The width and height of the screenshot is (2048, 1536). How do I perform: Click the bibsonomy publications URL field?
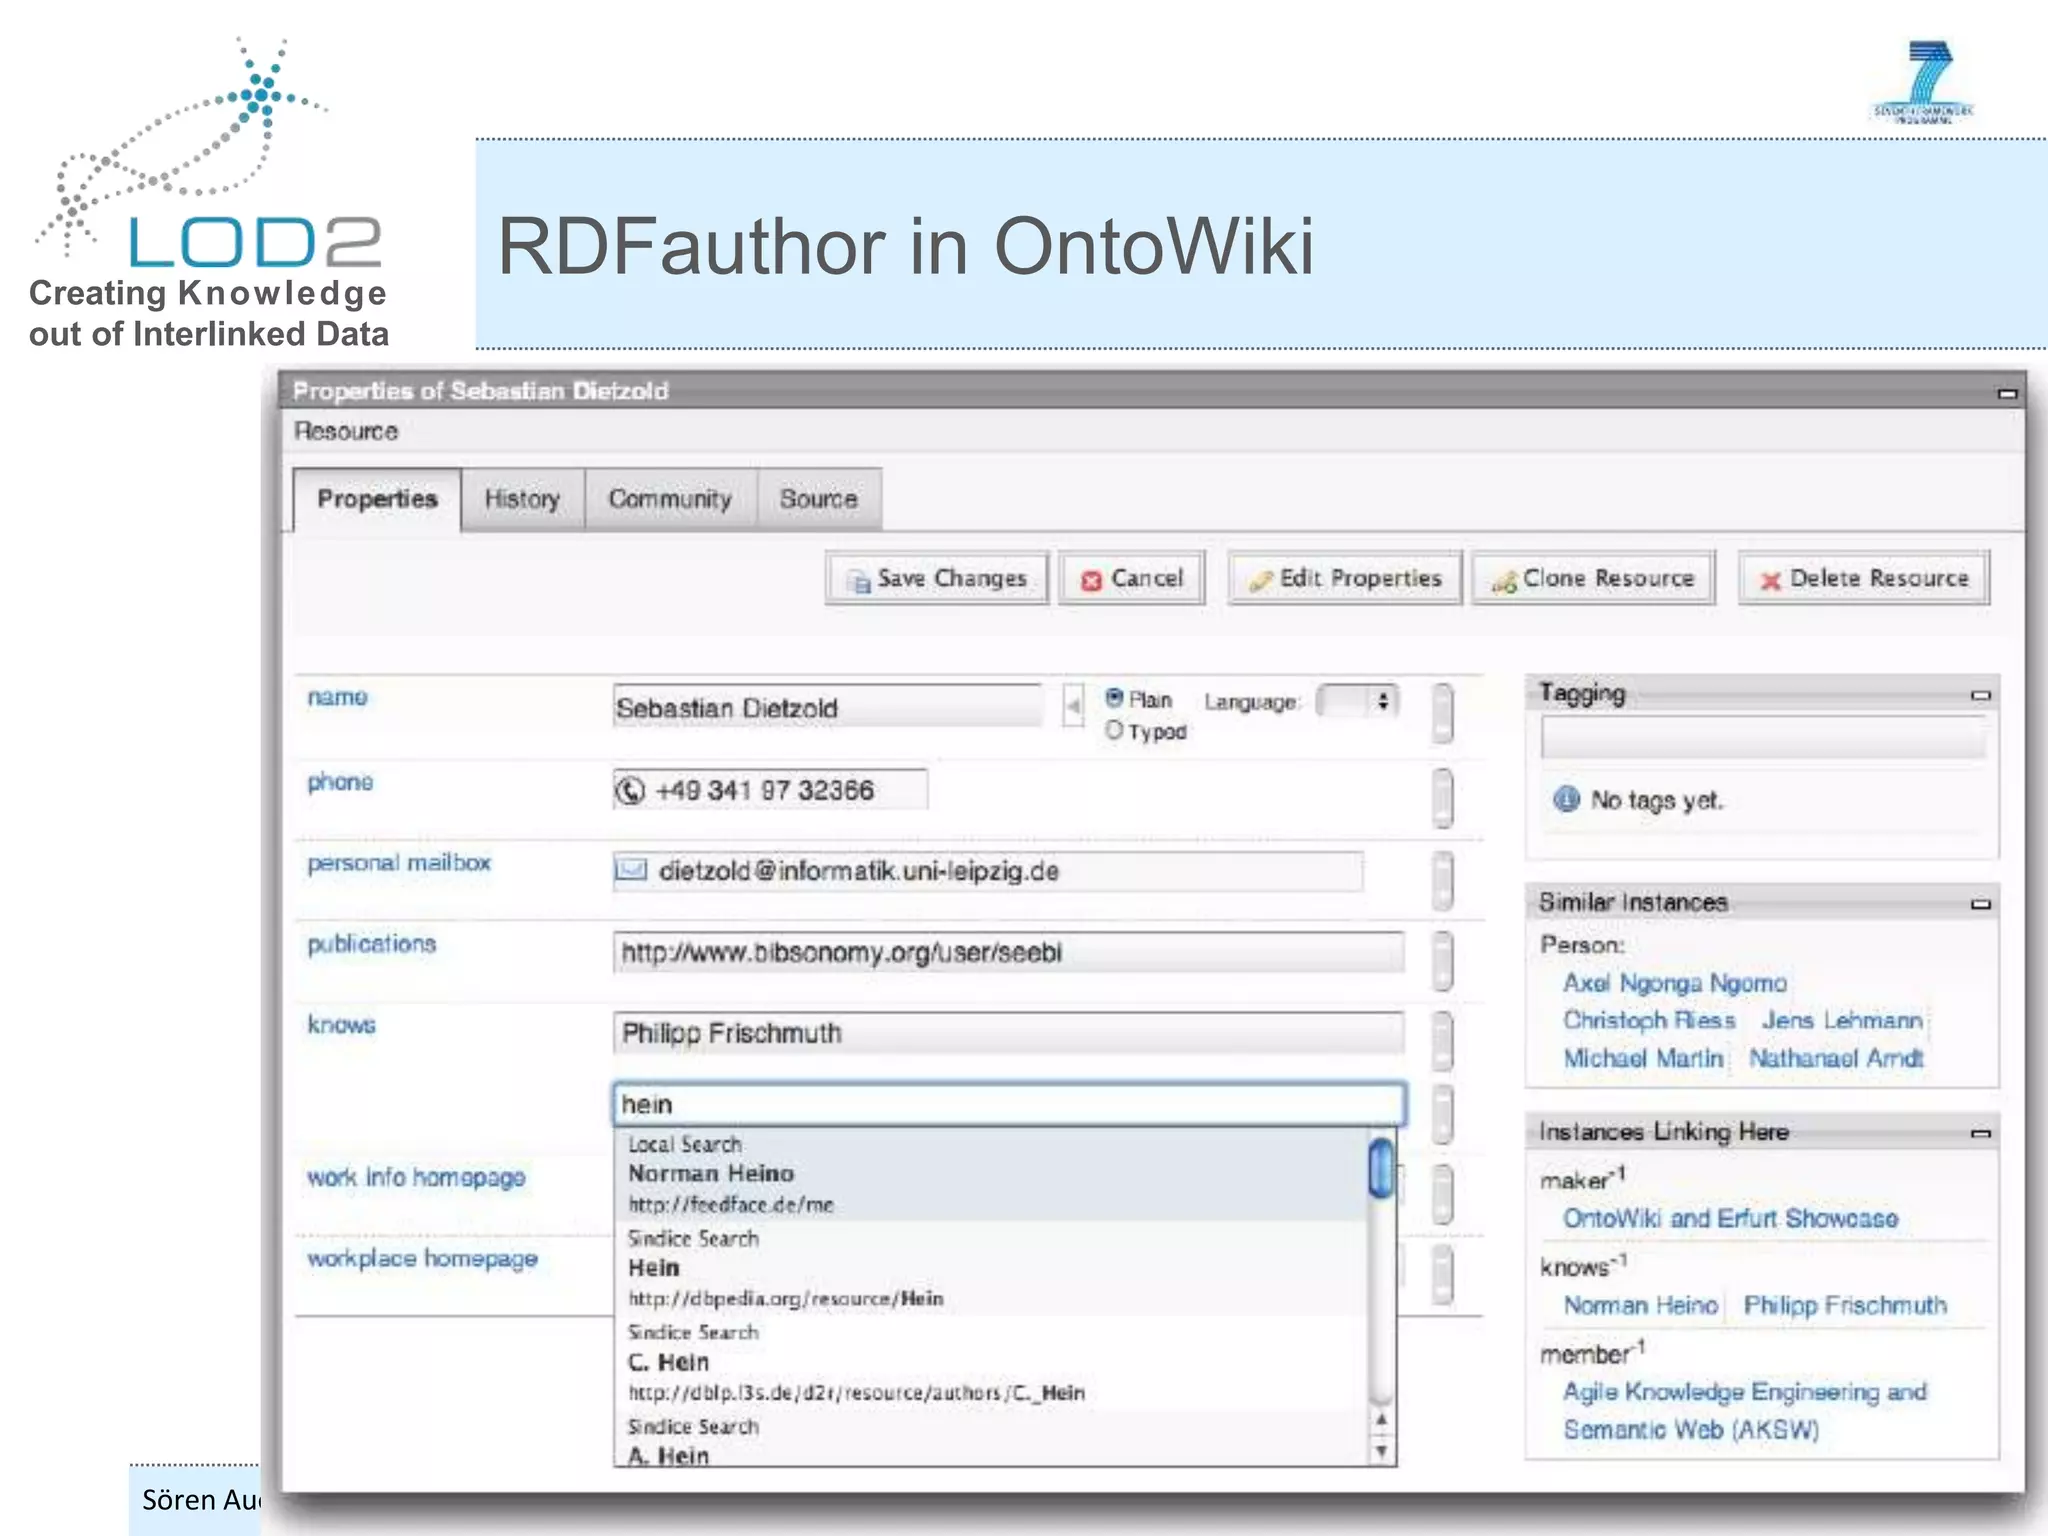click(x=1009, y=952)
